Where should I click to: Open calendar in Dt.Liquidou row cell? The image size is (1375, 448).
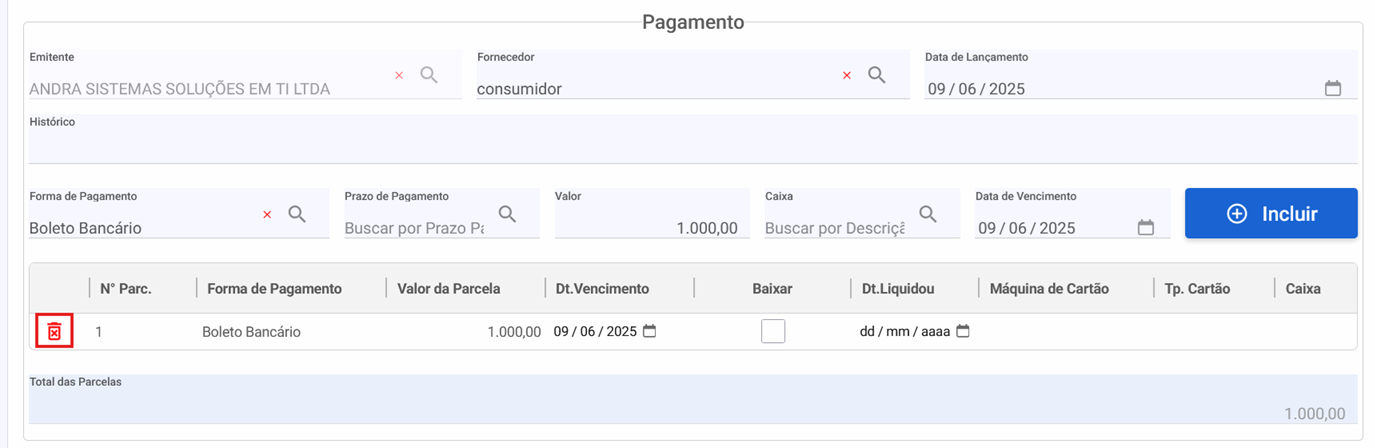pyautogui.click(x=963, y=331)
